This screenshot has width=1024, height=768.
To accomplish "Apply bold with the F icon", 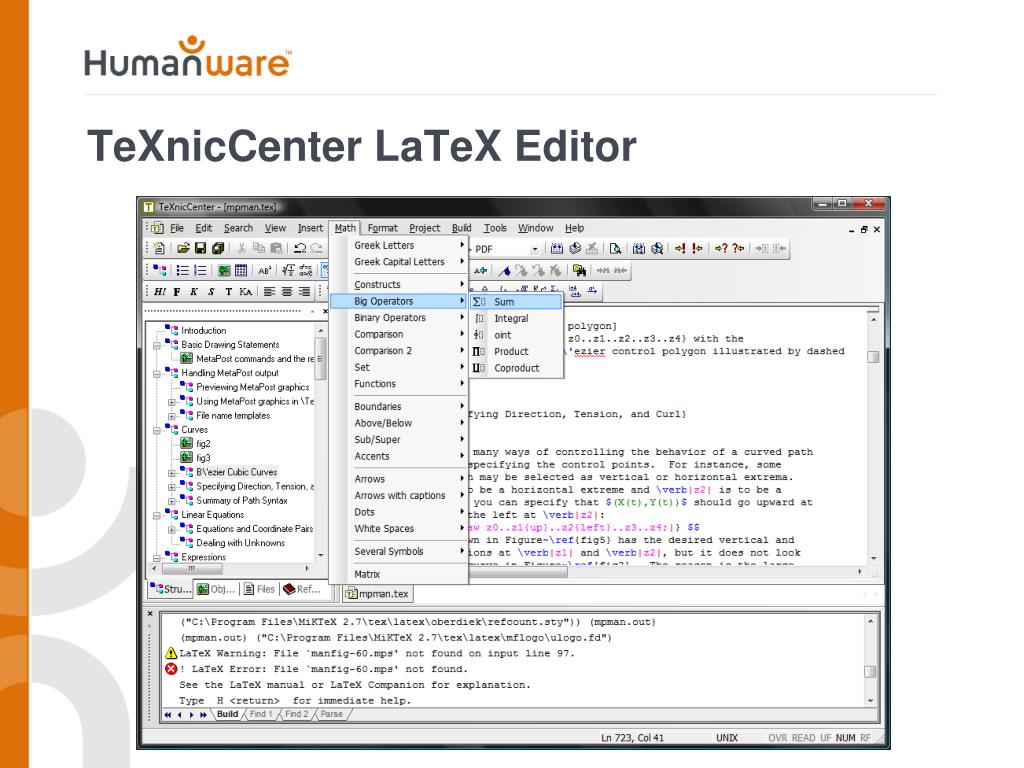I will click(x=177, y=292).
